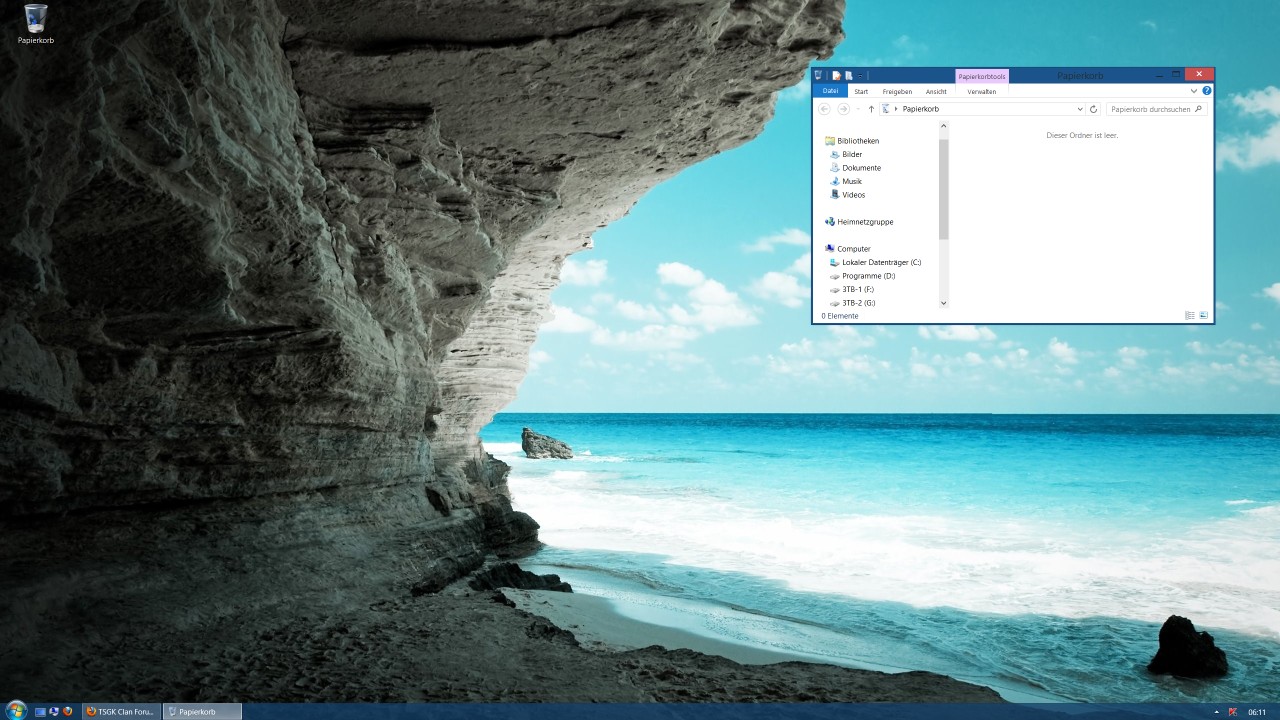
Task: Switch to TSGK Clan Forum taskbar button
Action: [x=121, y=712]
